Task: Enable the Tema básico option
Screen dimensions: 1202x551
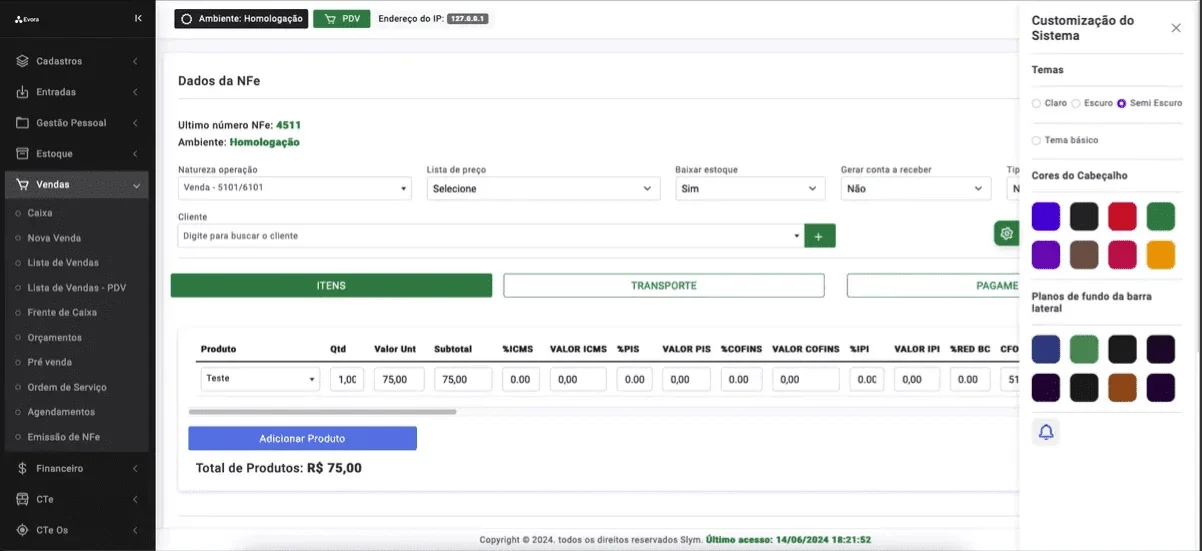Action: [1036, 140]
